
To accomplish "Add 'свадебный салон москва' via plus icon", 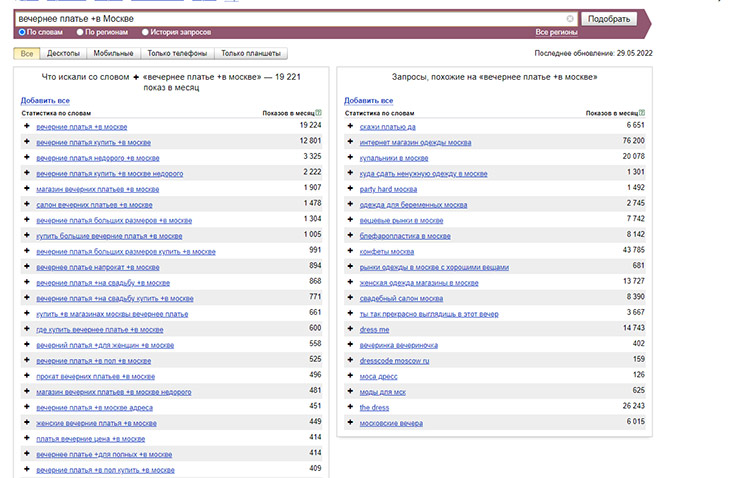I will 350,297.
